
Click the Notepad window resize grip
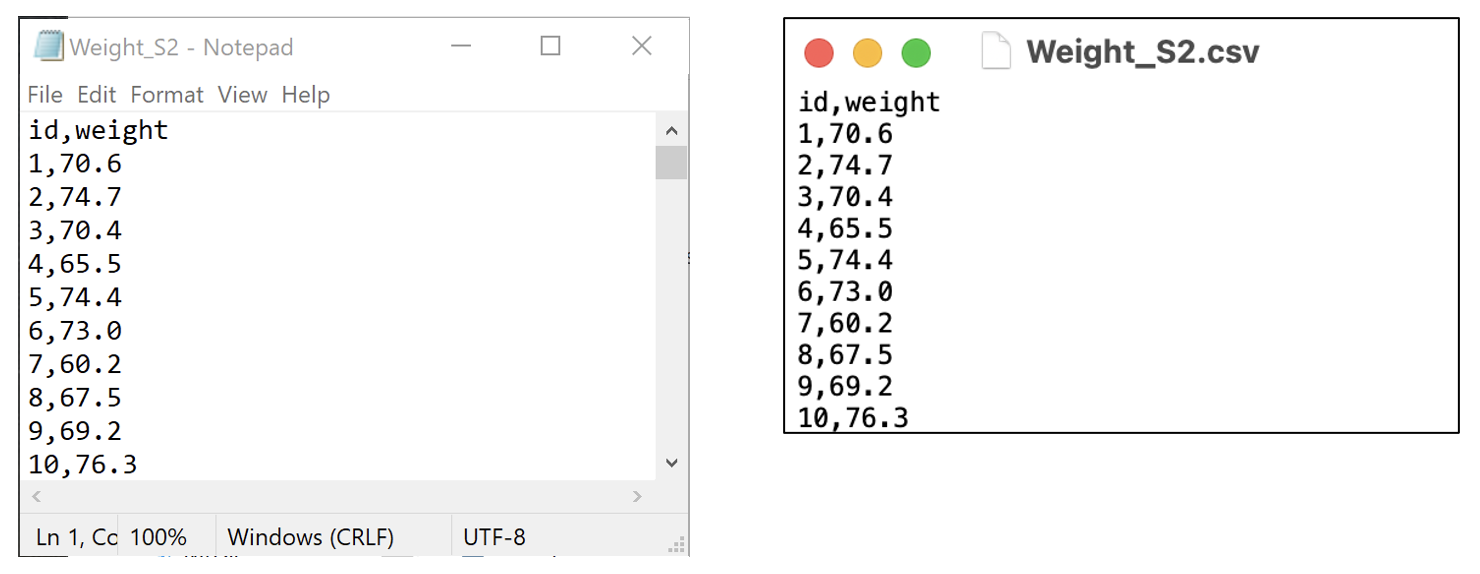pyautogui.click(x=678, y=545)
